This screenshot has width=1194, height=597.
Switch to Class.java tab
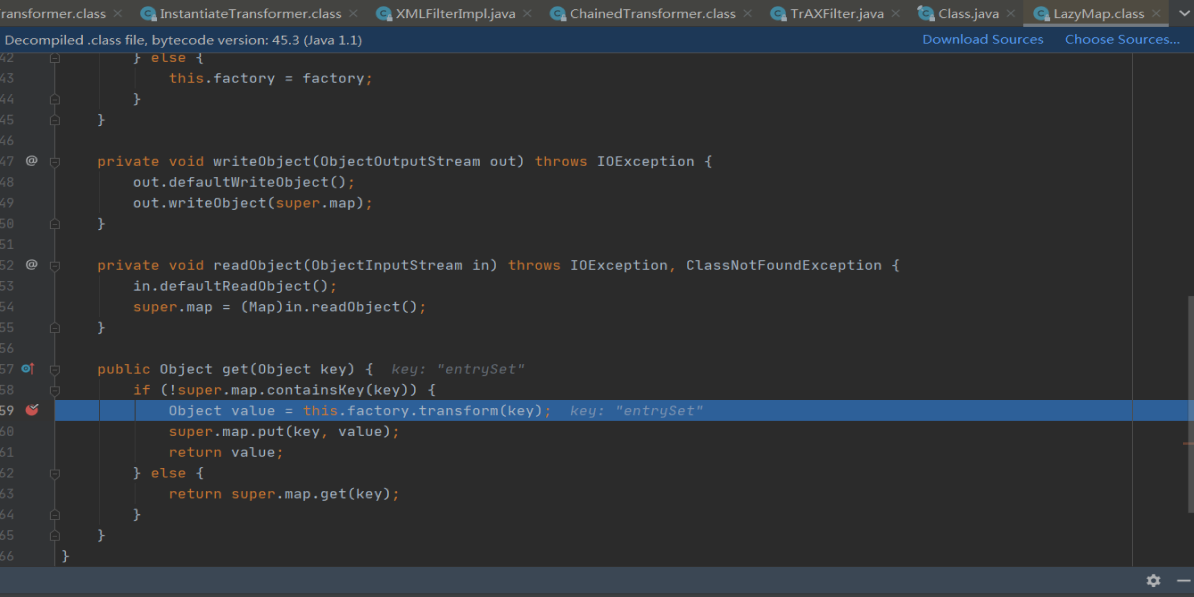click(968, 14)
